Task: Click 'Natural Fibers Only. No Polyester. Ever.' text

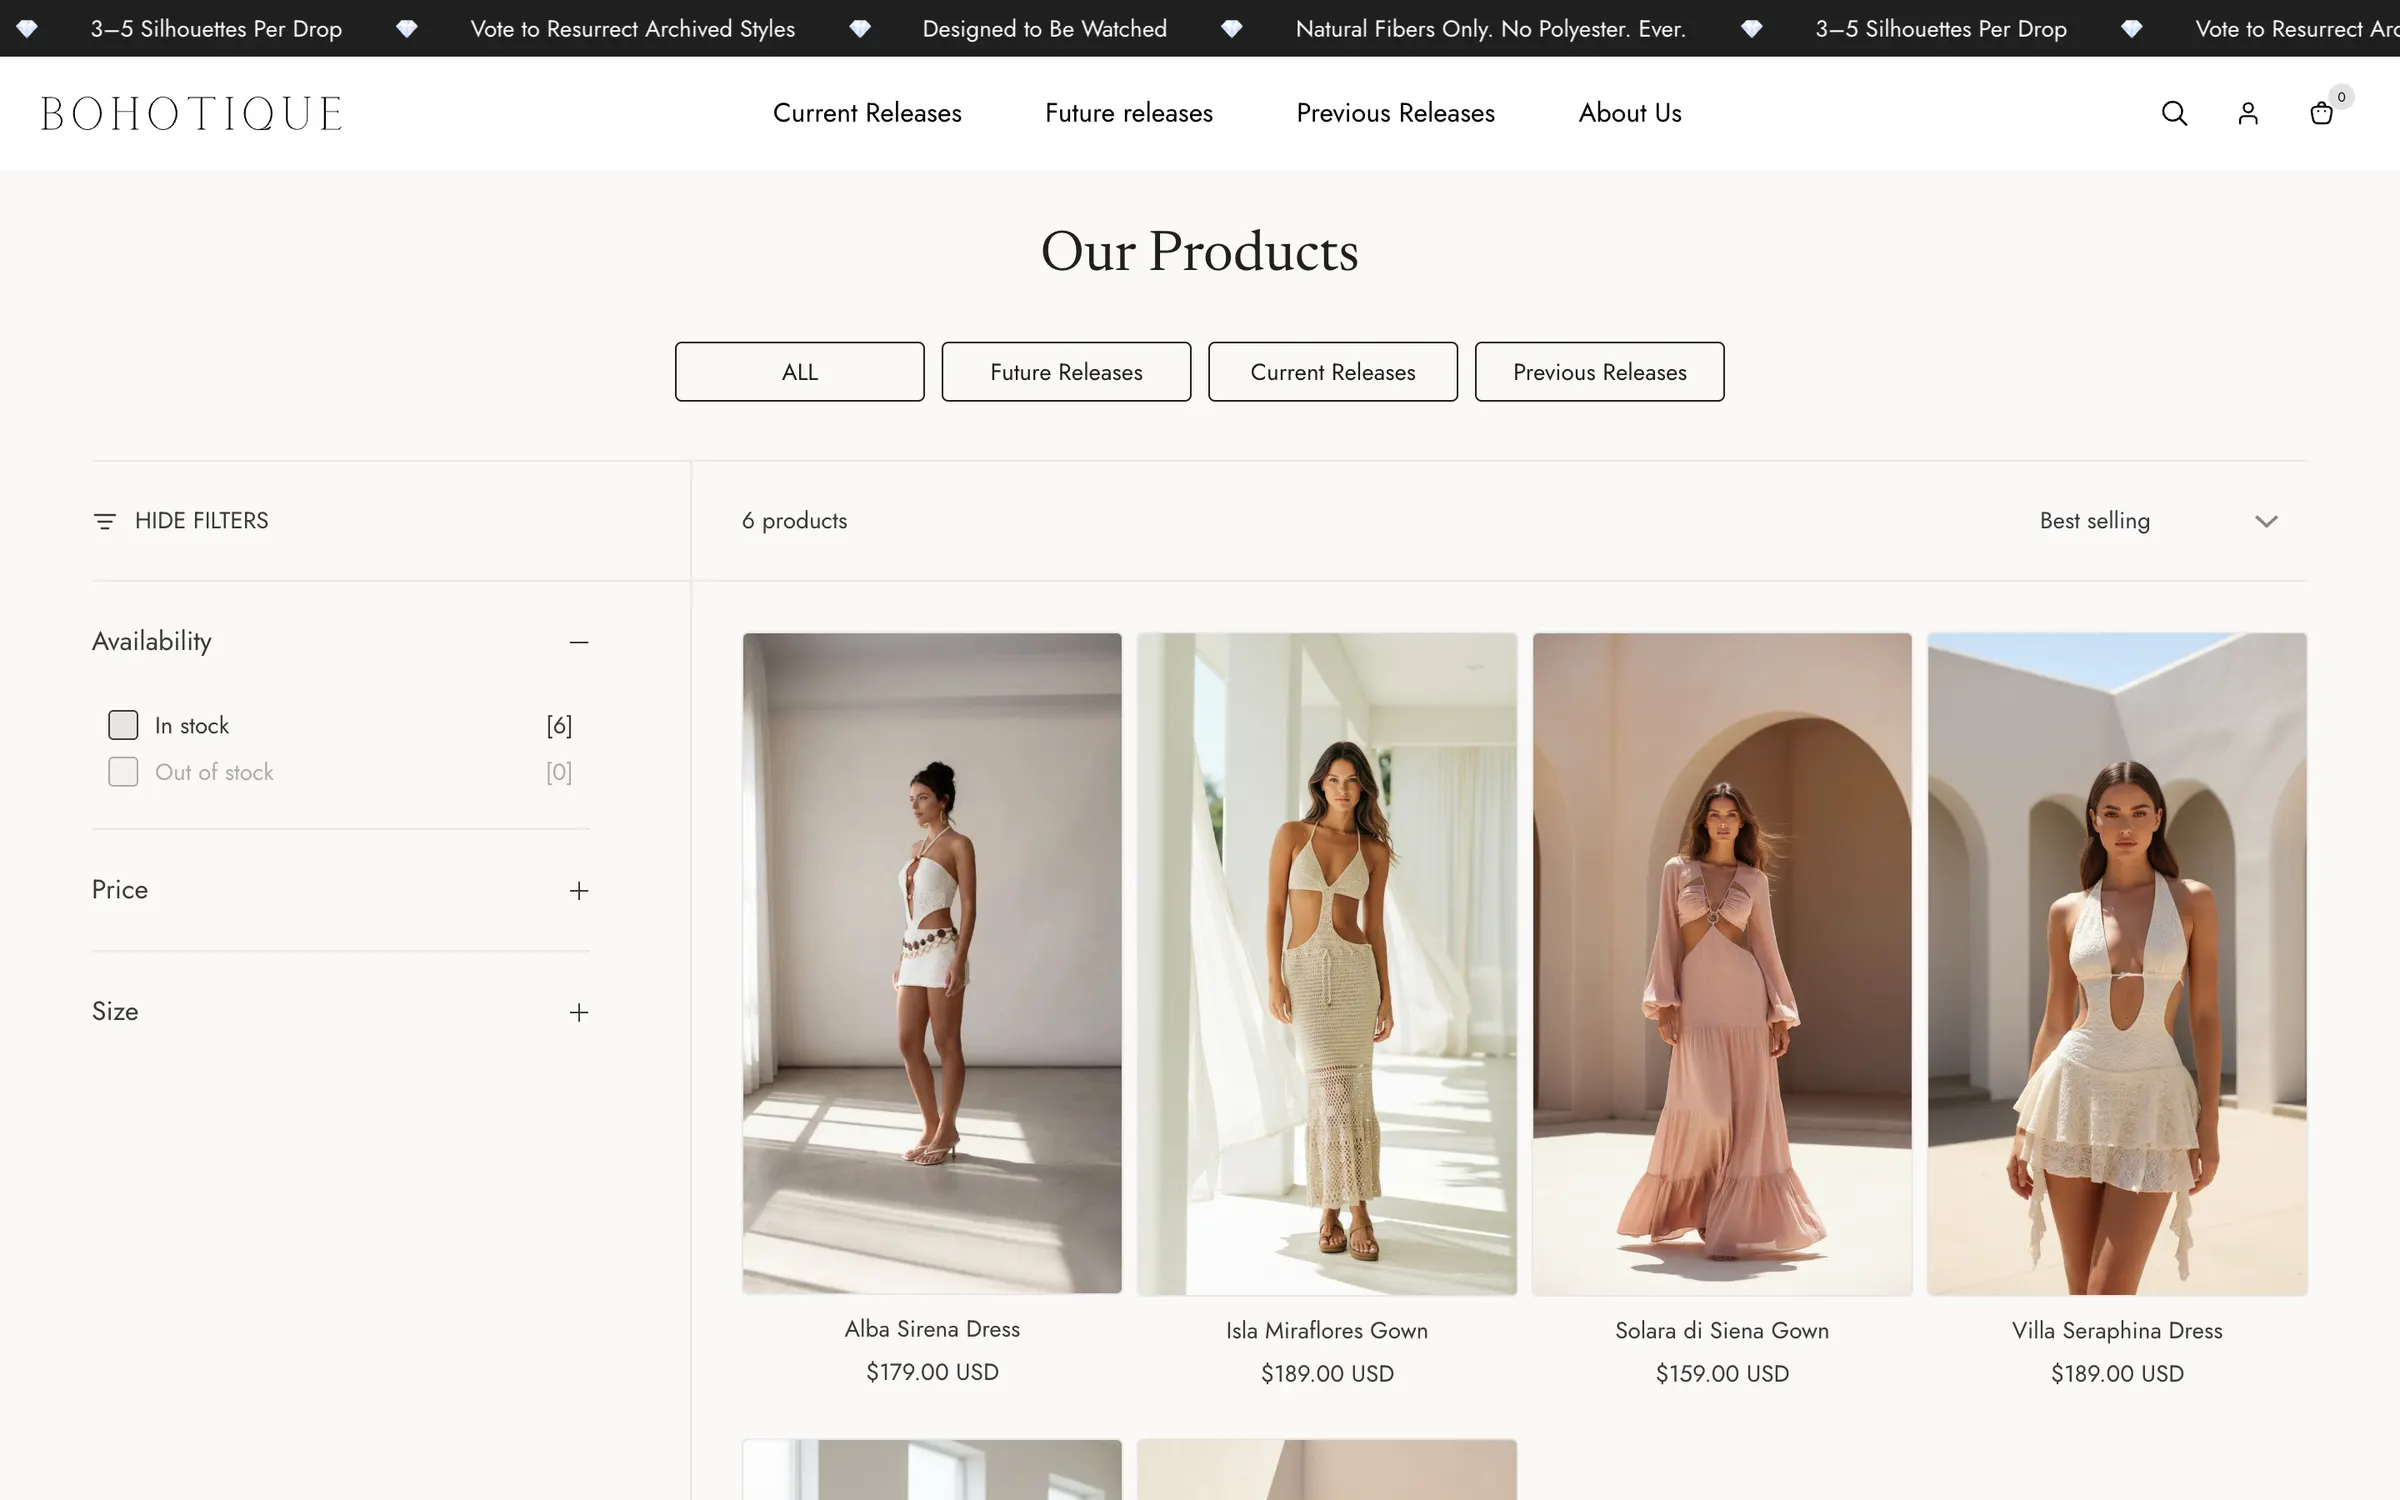Action: tap(1490, 29)
